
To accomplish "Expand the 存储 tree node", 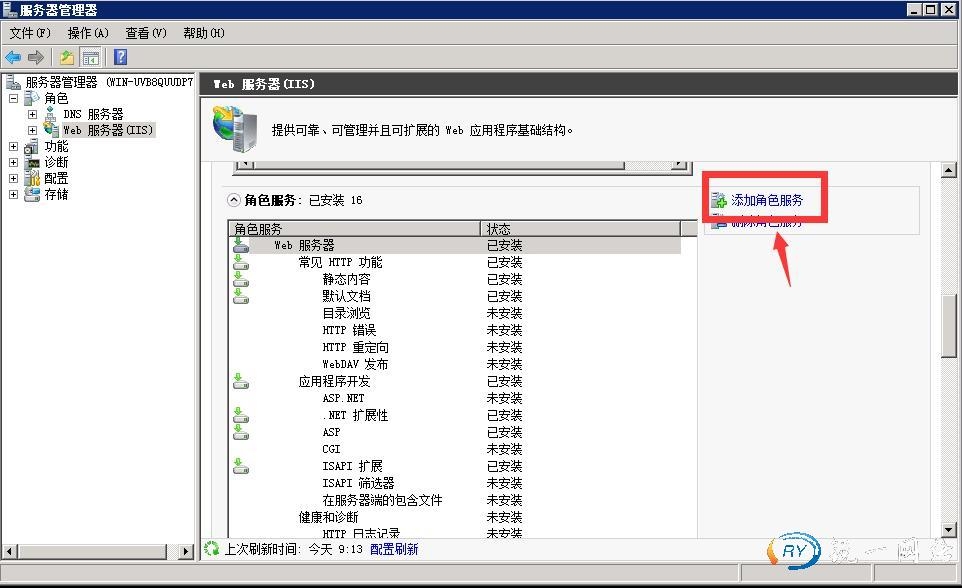I will tap(14, 194).
